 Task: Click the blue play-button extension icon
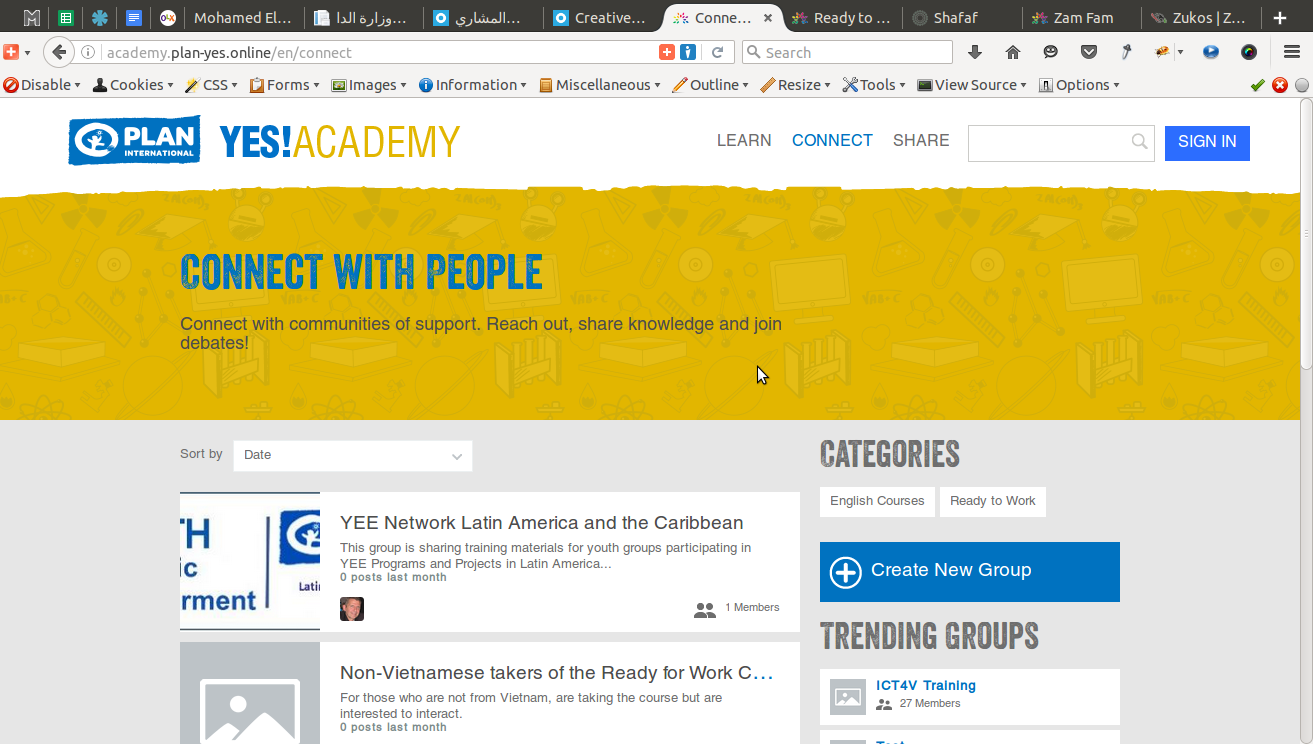(1211, 52)
